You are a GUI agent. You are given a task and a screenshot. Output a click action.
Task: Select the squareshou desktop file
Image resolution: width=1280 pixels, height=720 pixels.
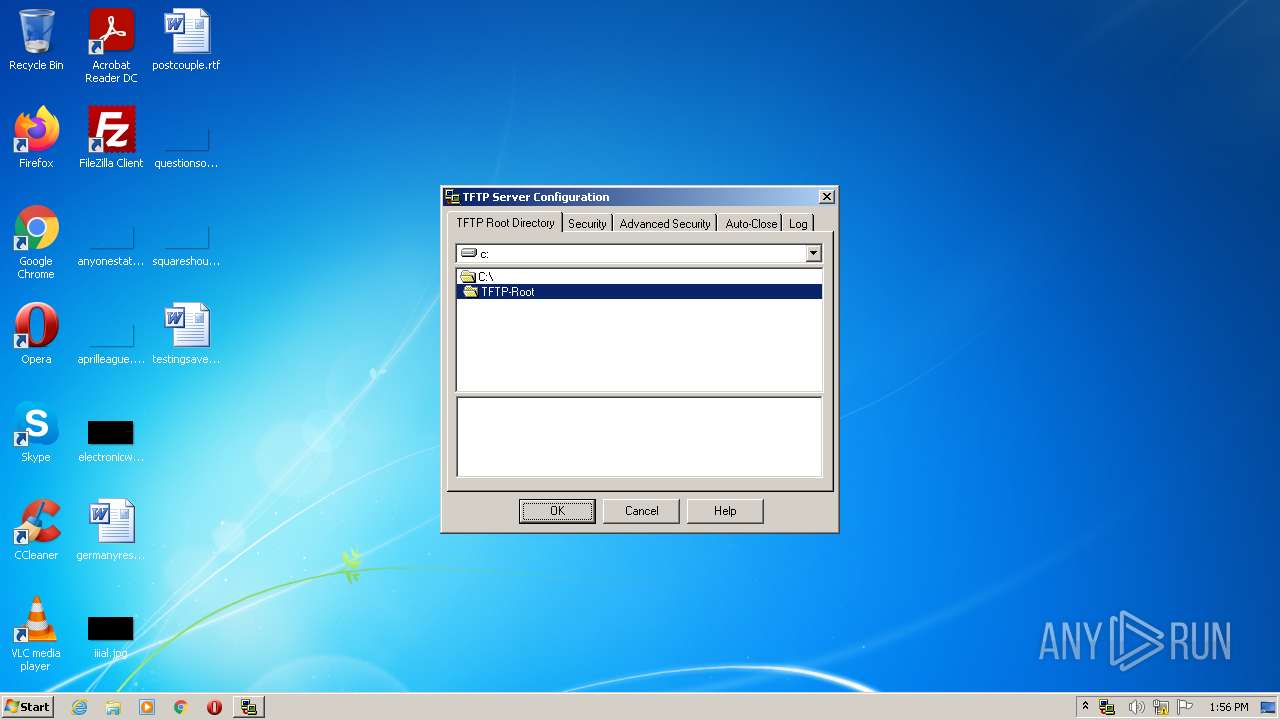tap(186, 247)
